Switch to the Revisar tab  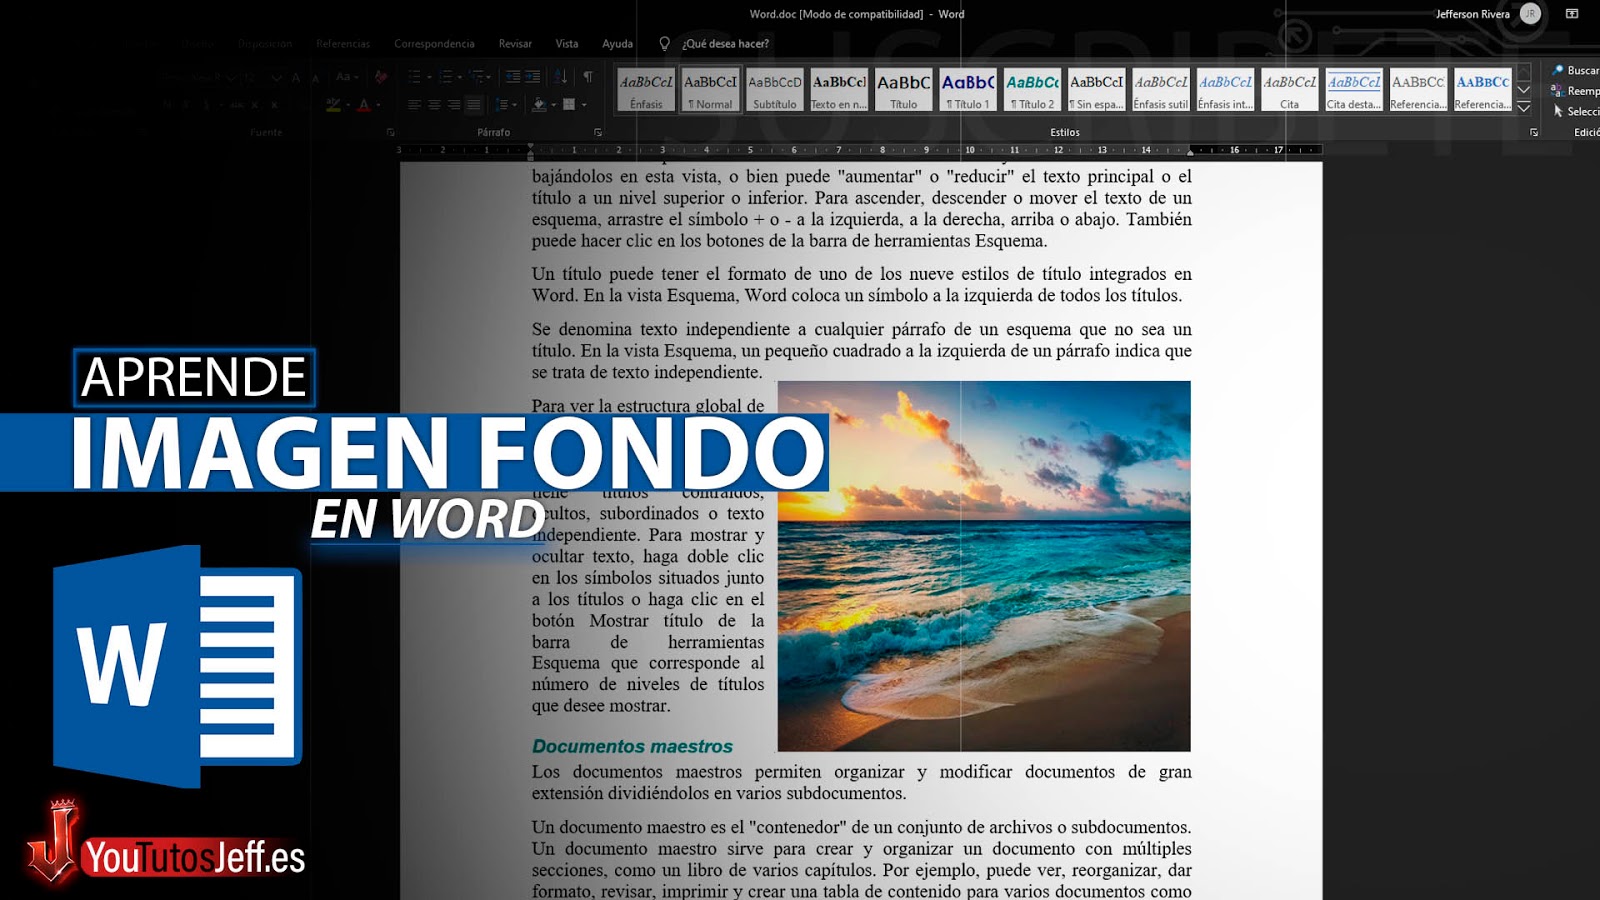[x=515, y=44]
